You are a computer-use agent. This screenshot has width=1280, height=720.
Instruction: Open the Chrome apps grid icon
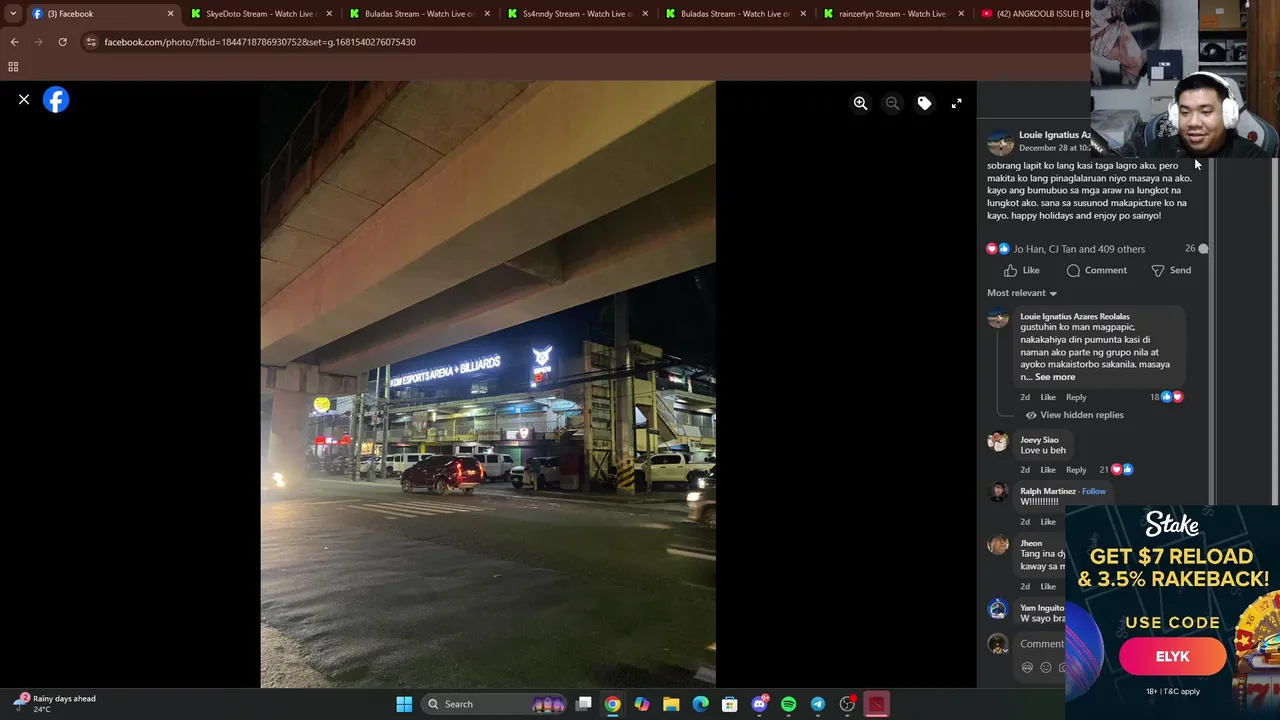tap(13, 67)
